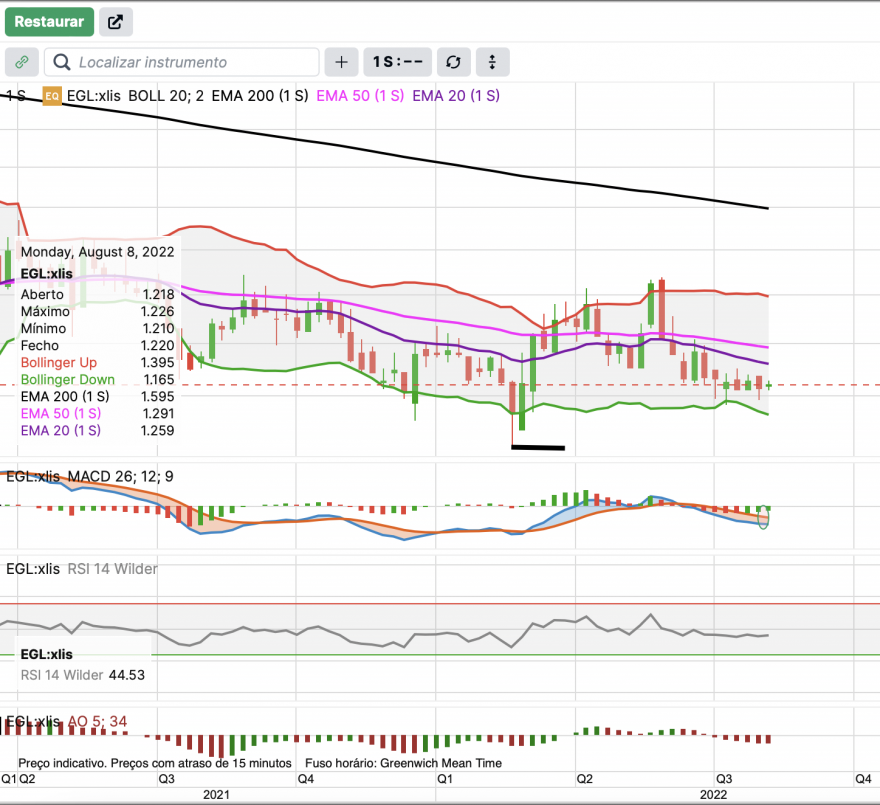
Task: Click Fuso horário: Greenwich Mean Time text
Action: (403, 763)
